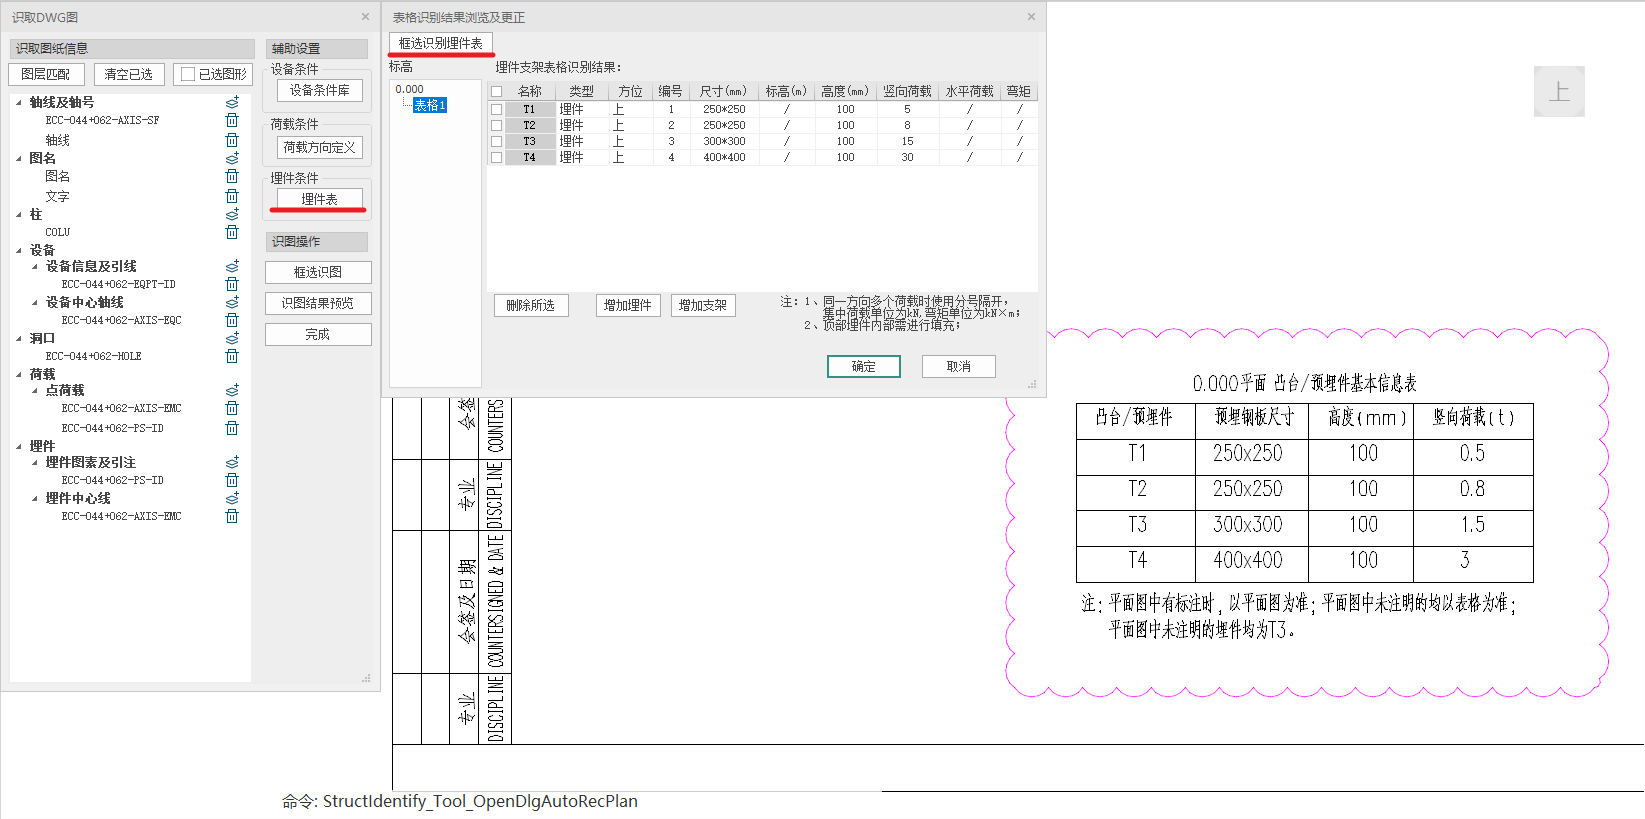This screenshot has height=819, width=1645.
Task: Delete the ECC-044+062-HOLE layer entry
Action: point(232,356)
